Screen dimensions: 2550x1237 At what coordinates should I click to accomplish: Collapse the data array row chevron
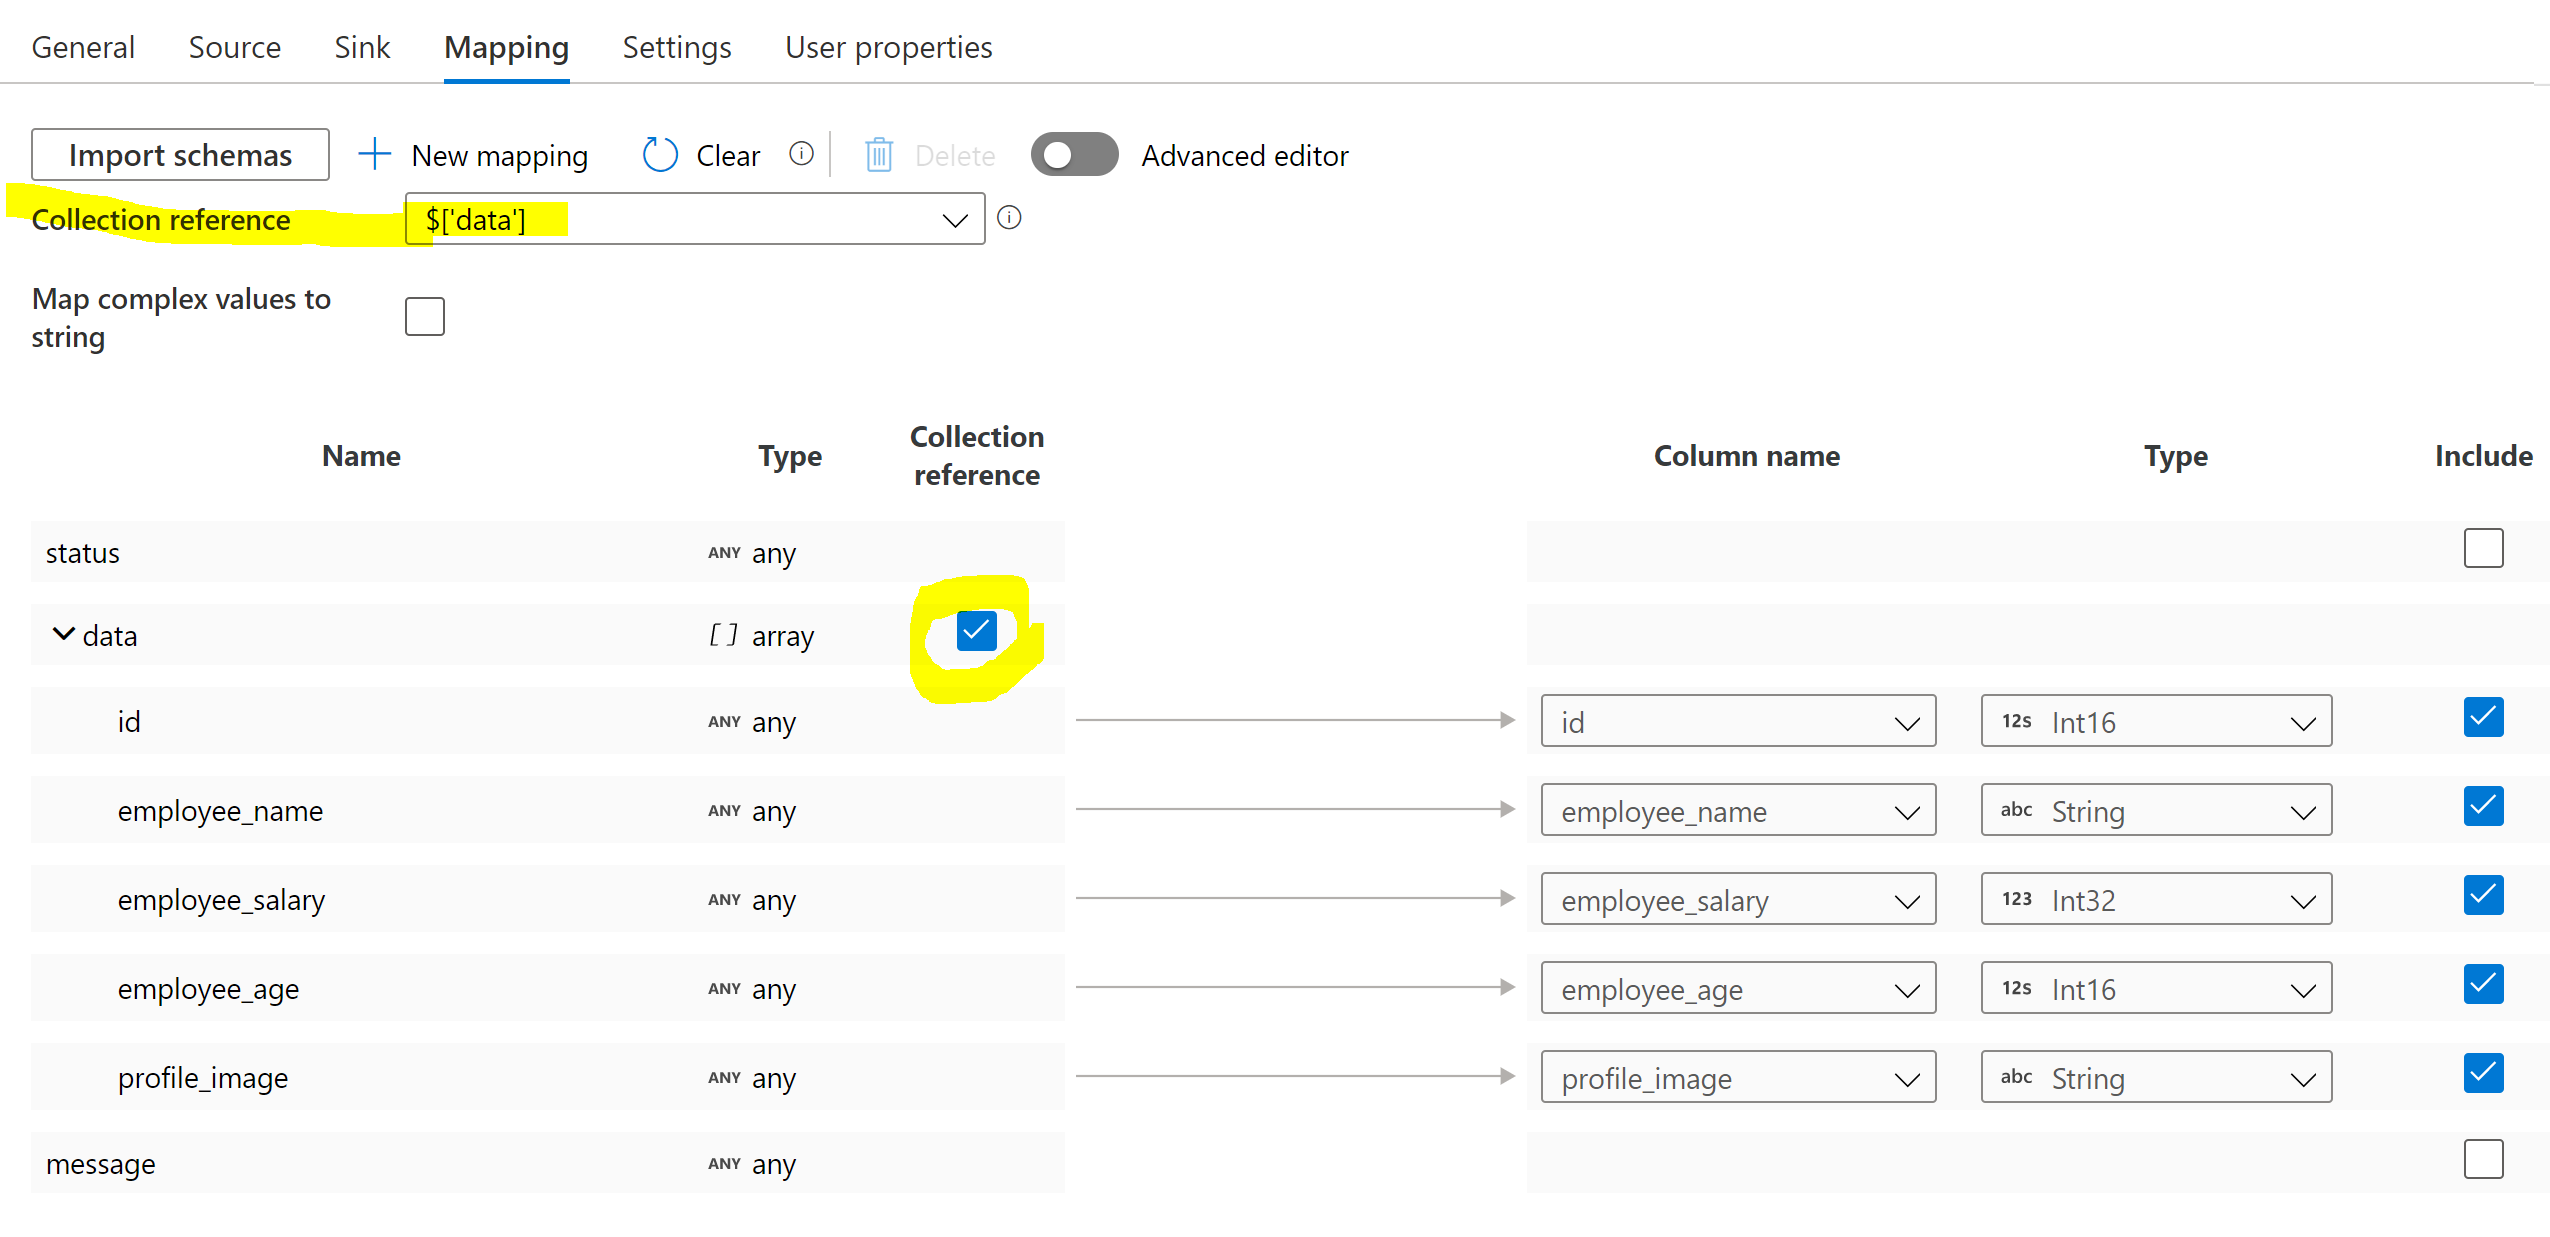tap(63, 634)
